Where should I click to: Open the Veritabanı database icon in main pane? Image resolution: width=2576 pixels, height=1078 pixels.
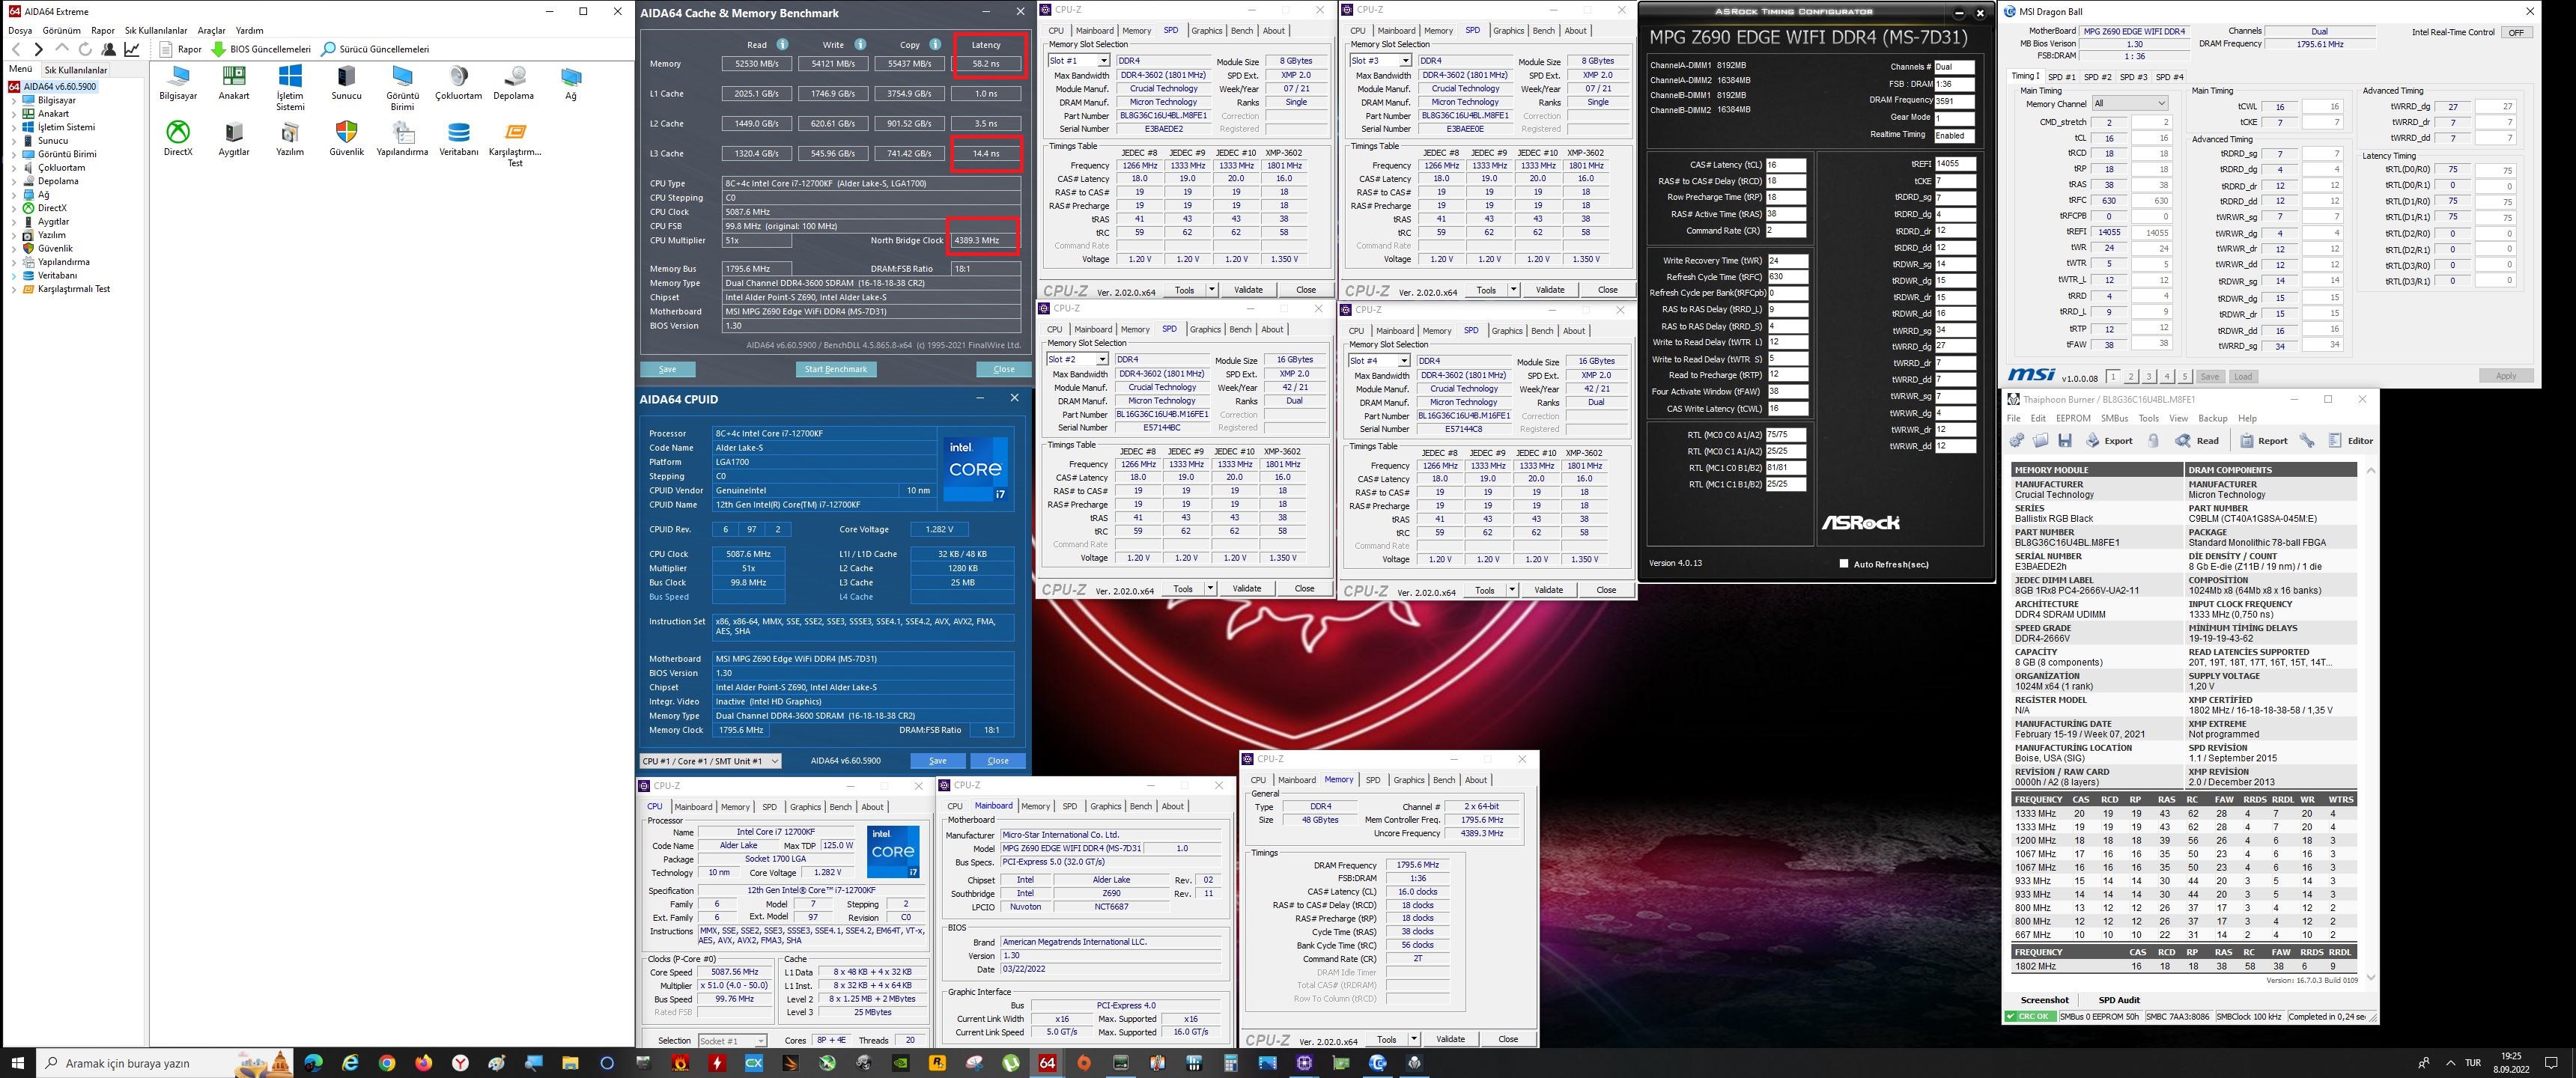click(458, 139)
